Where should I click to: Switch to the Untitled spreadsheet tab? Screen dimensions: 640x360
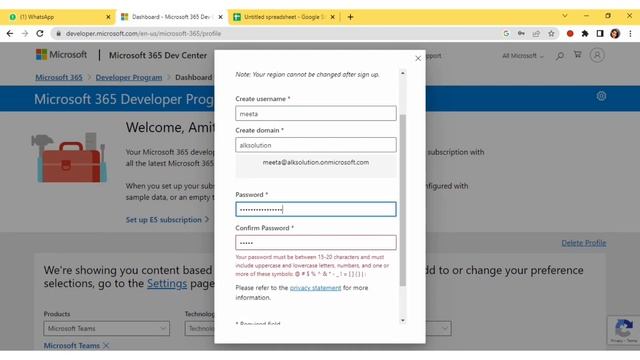pyautogui.click(x=283, y=17)
